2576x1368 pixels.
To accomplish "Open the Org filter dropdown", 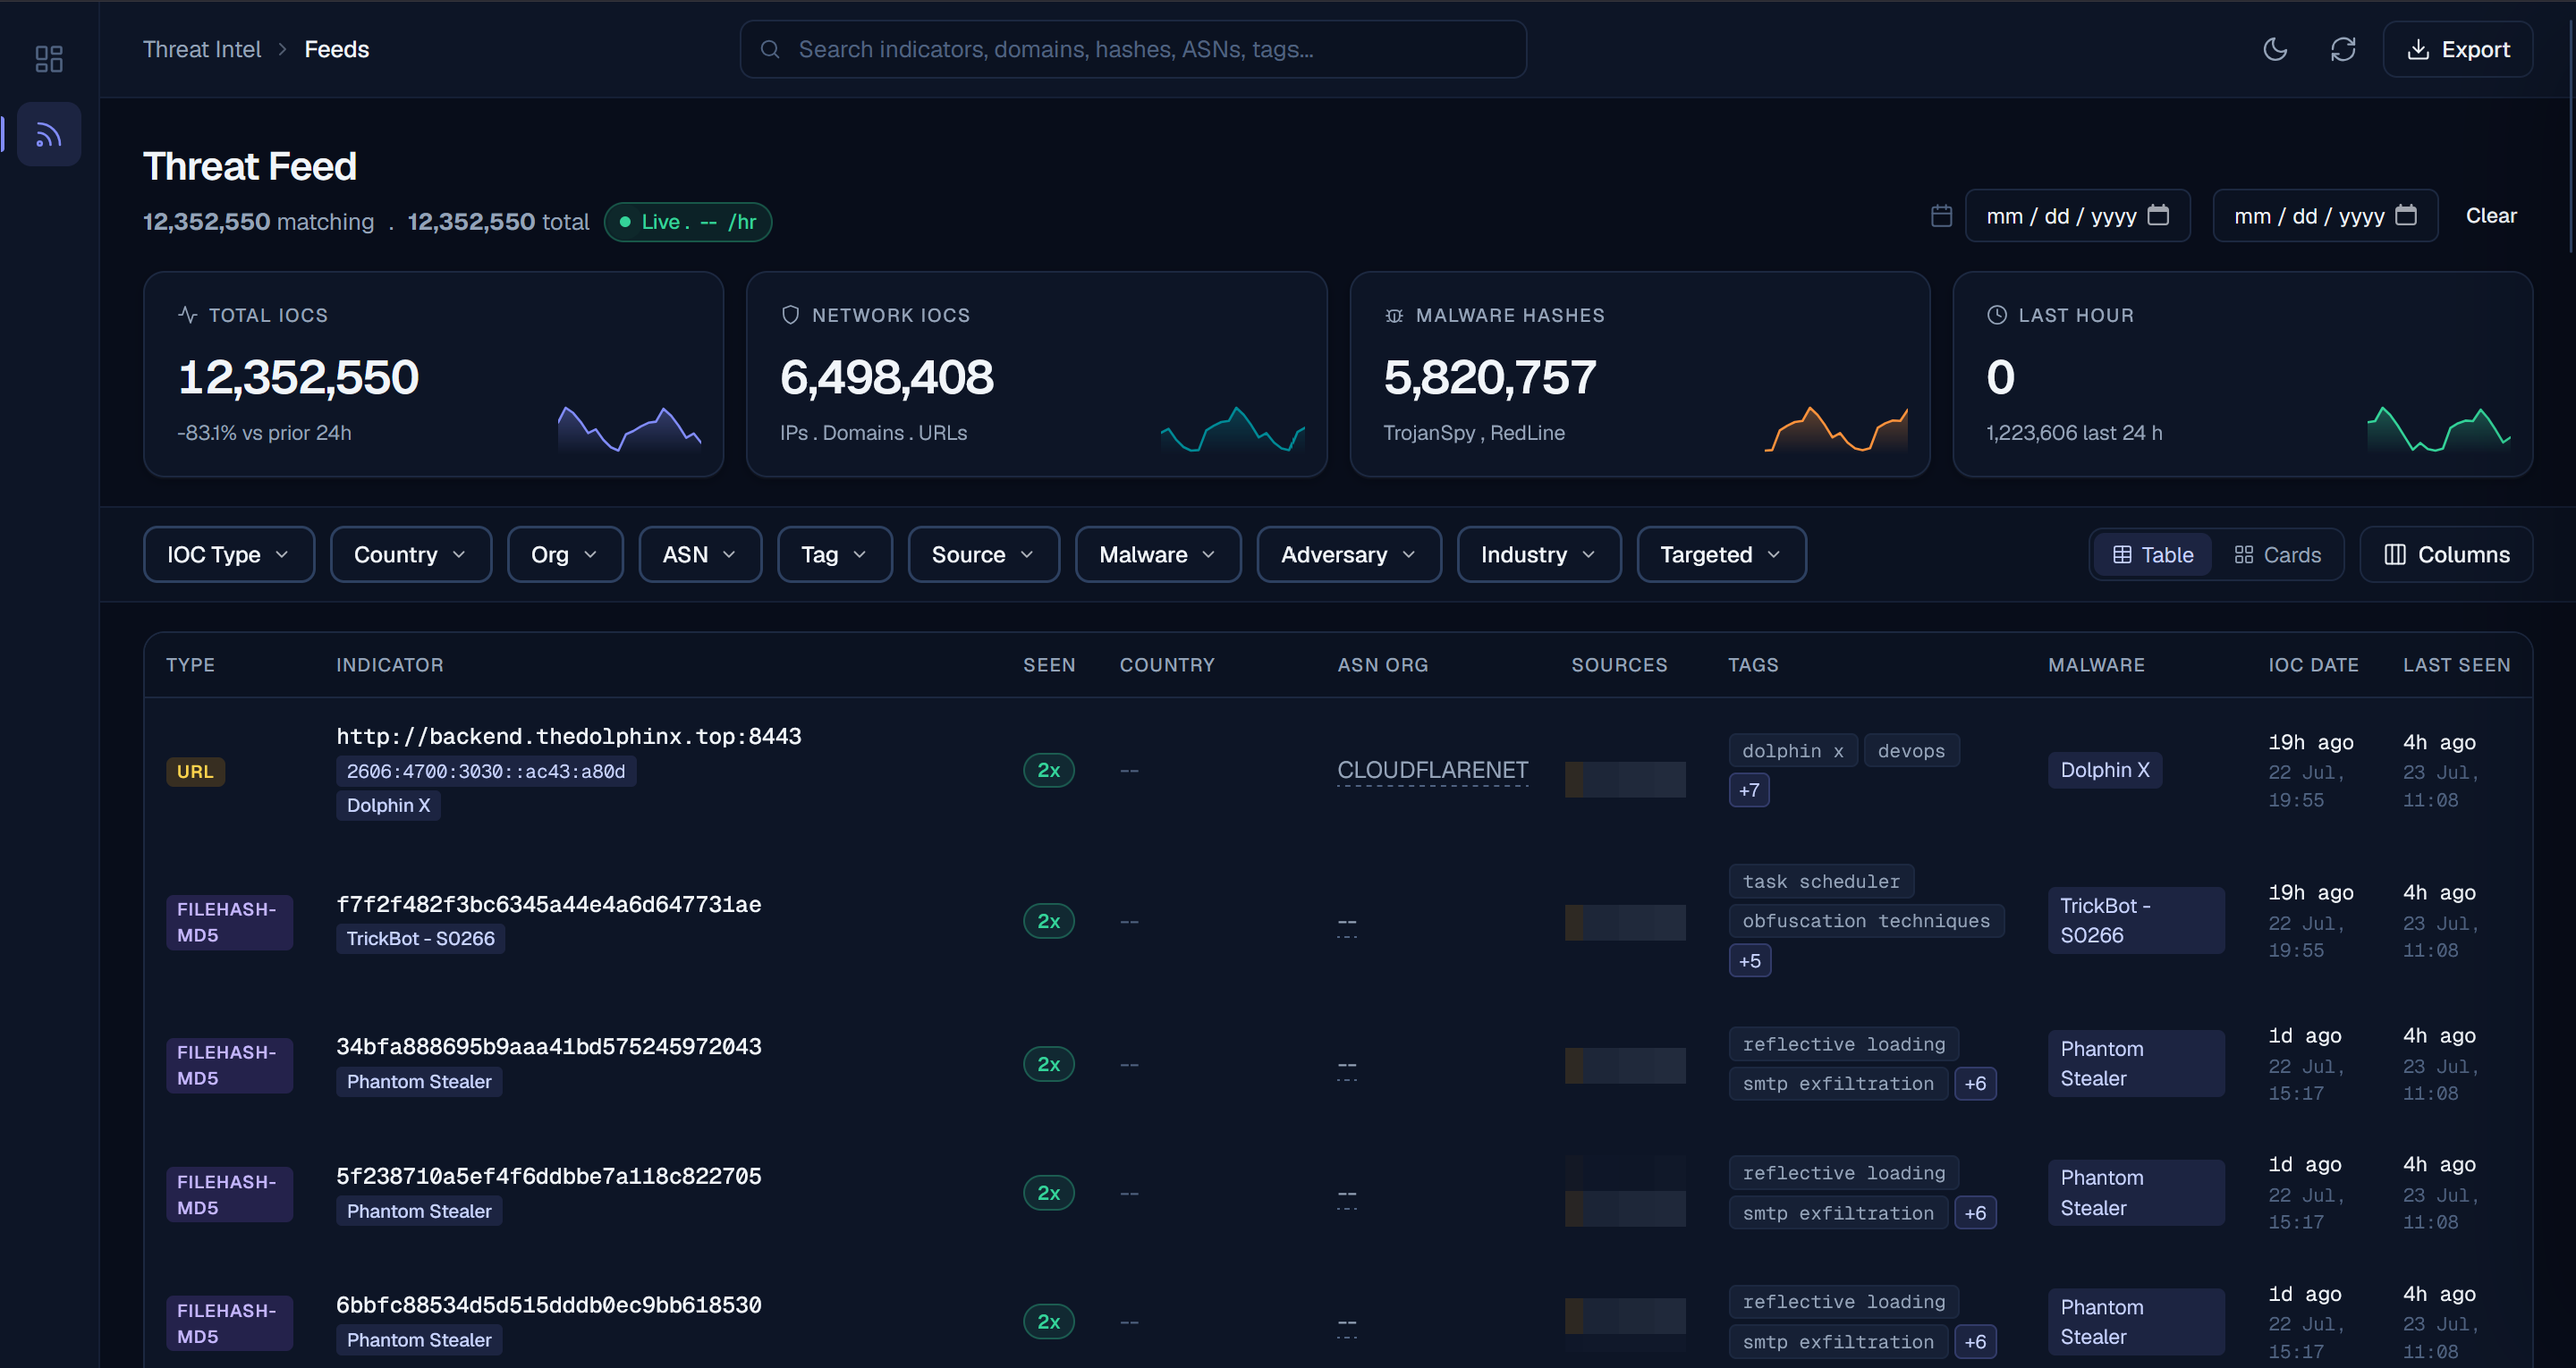I will [564, 555].
